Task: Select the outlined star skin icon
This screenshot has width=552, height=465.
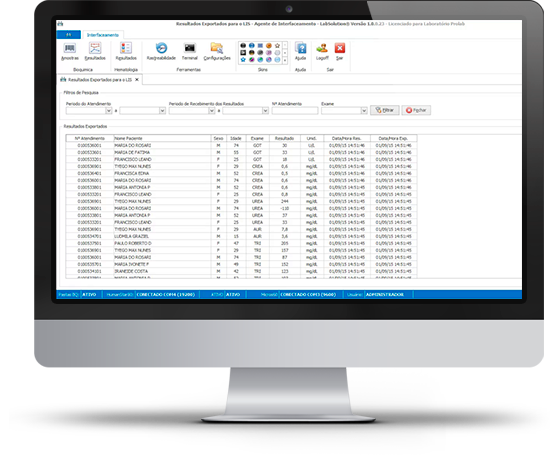Action: point(277,45)
